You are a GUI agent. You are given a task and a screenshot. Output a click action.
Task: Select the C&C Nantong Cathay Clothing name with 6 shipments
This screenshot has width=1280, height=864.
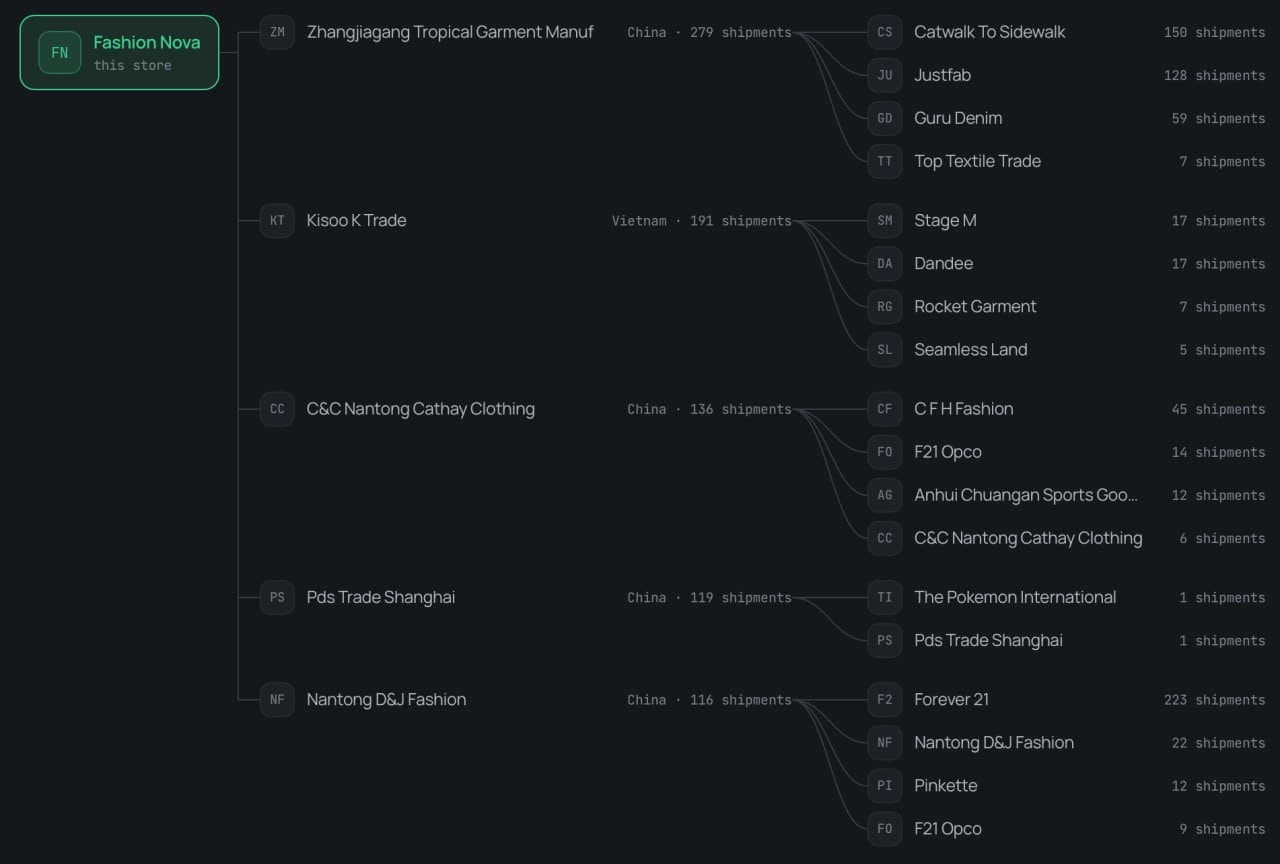1028,538
